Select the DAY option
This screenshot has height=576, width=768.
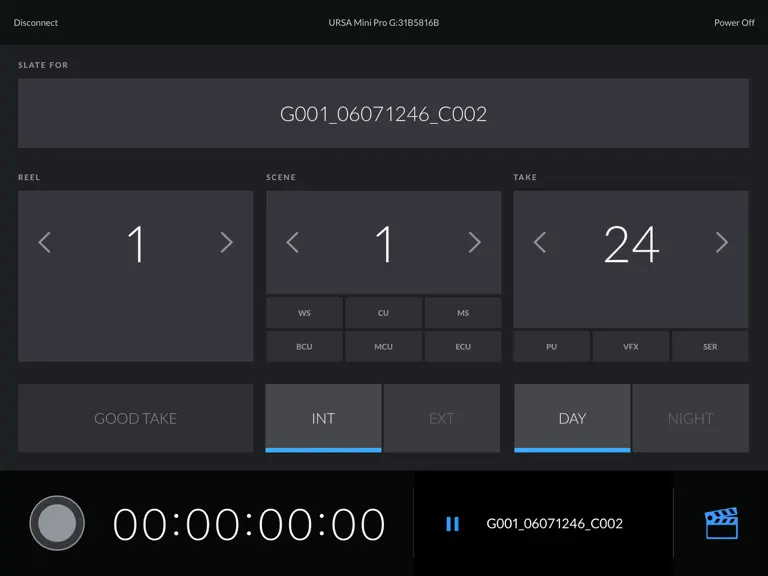point(572,418)
